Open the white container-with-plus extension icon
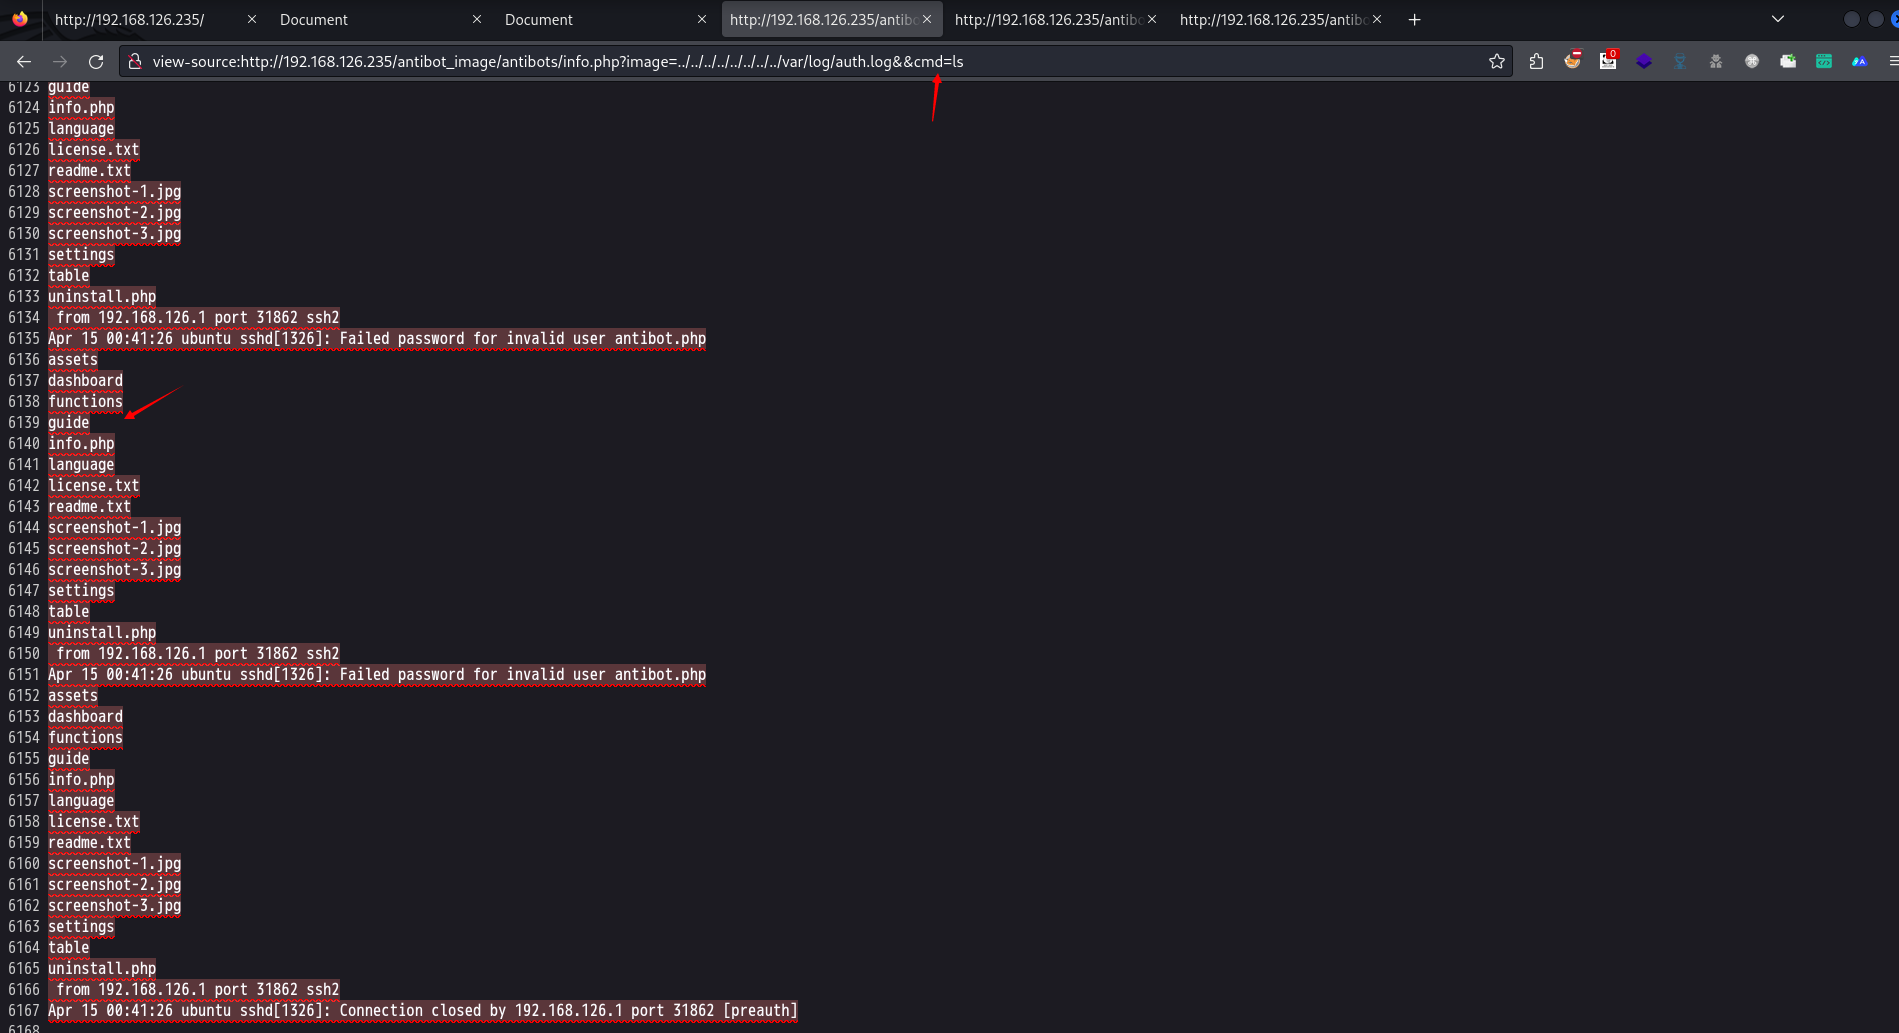The width and height of the screenshot is (1899, 1033). pyautogui.click(x=1788, y=61)
